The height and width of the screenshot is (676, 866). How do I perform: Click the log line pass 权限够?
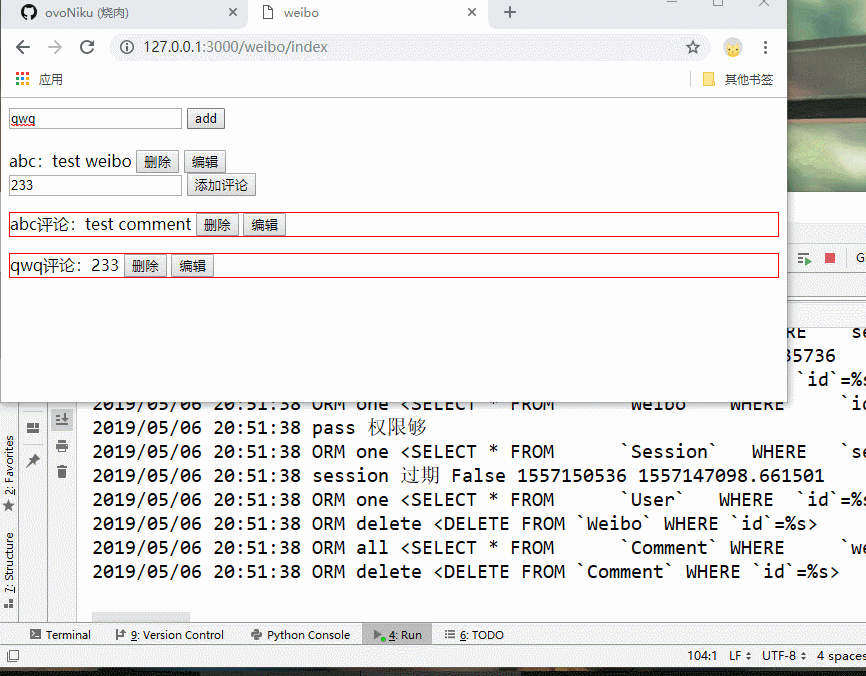[259, 428]
